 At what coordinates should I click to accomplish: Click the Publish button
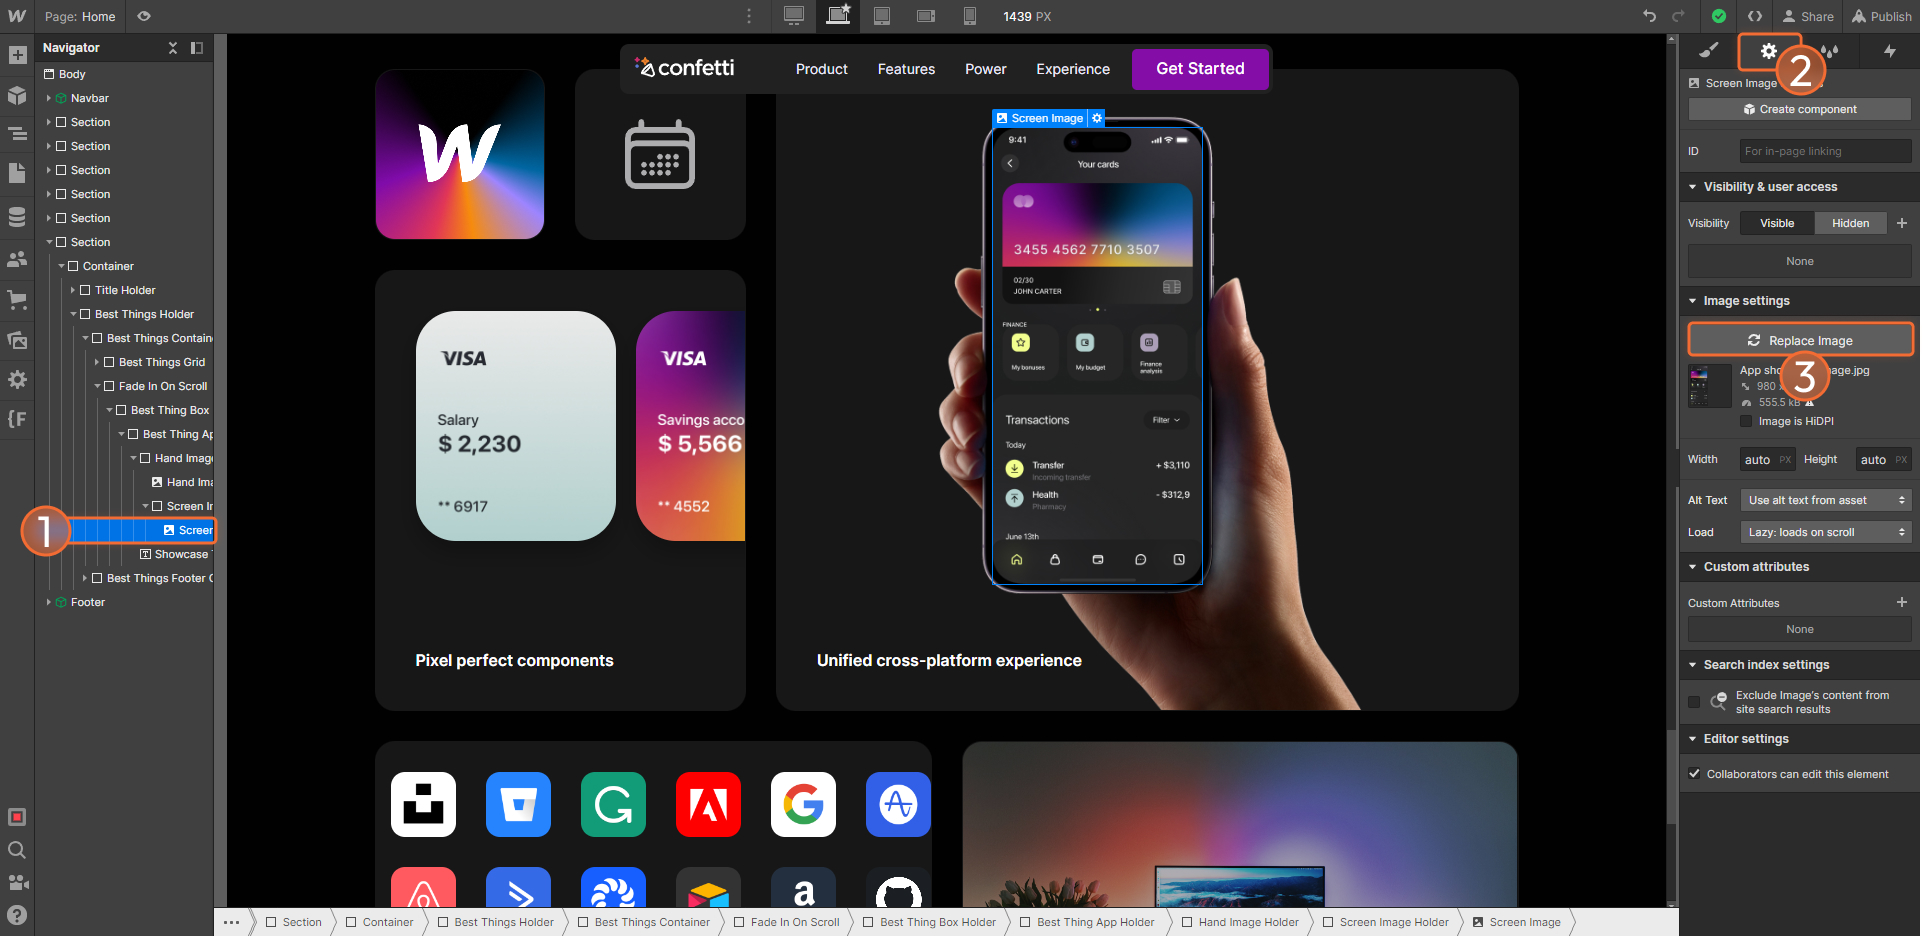(1881, 16)
